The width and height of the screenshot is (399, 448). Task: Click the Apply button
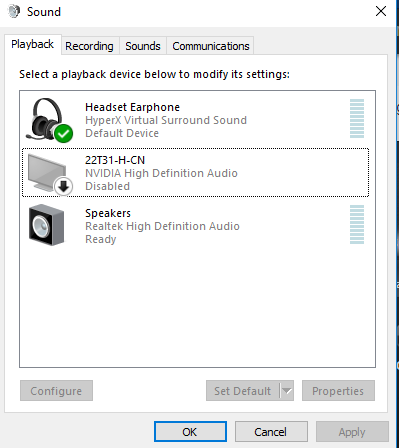tap(352, 432)
